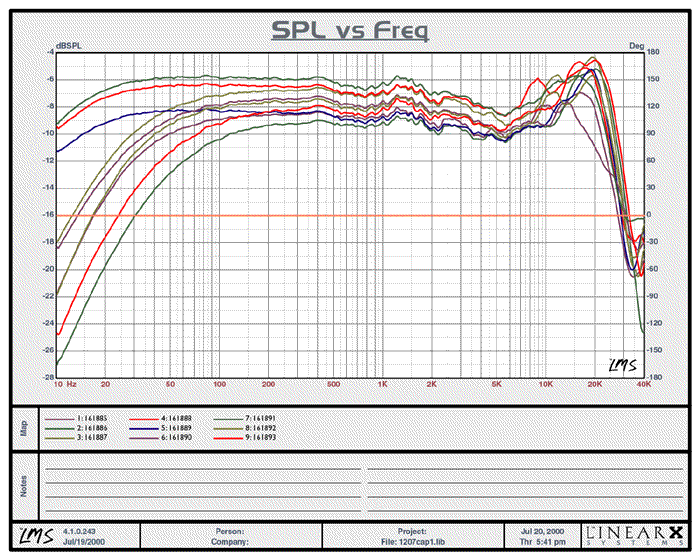The image size is (700, 560).
Task: Click the '500' frequency axis label
Action: click(333, 384)
